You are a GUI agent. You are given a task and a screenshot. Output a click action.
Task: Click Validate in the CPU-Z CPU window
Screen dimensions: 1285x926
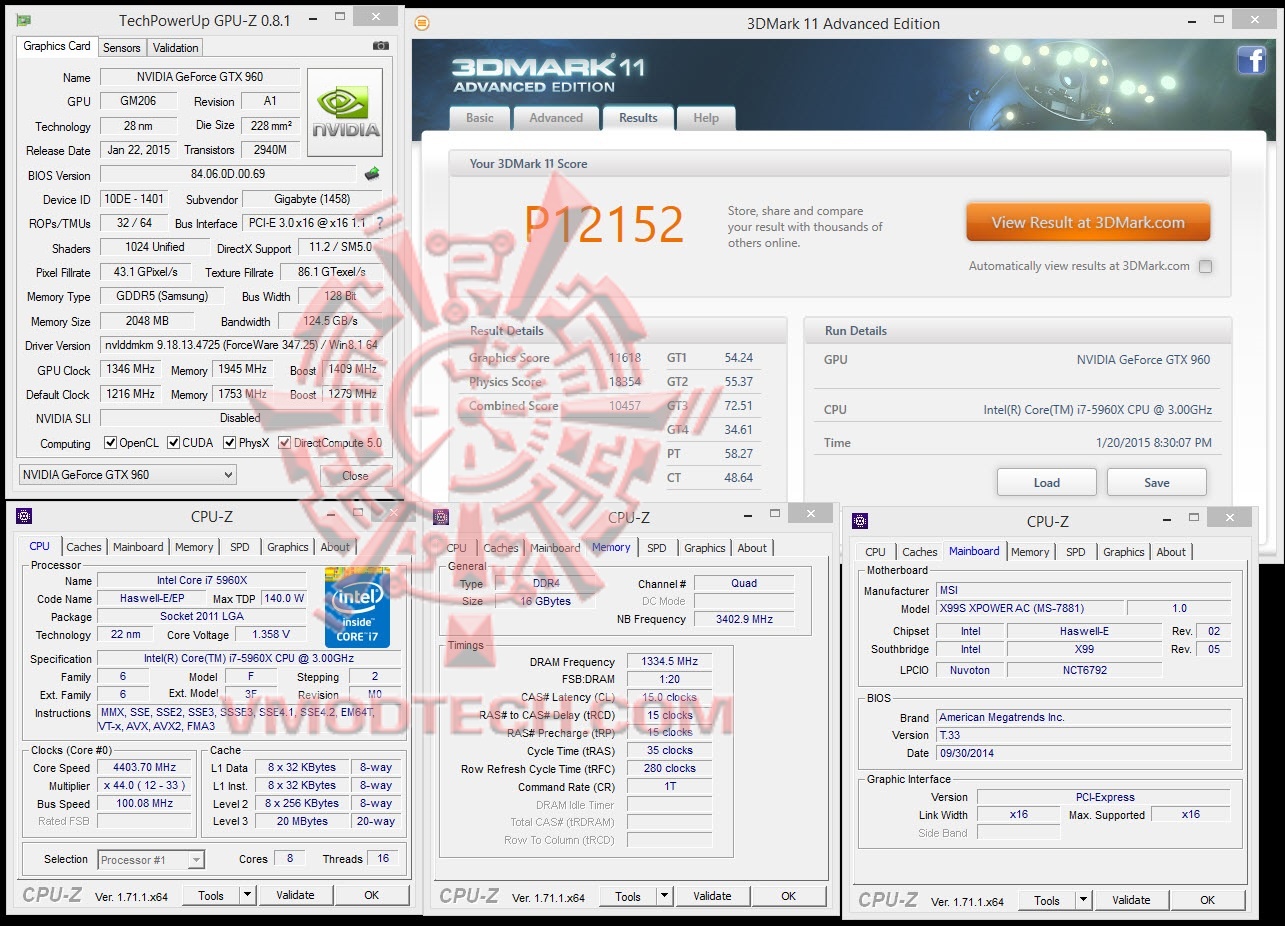pyautogui.click(x=295, y=895)
